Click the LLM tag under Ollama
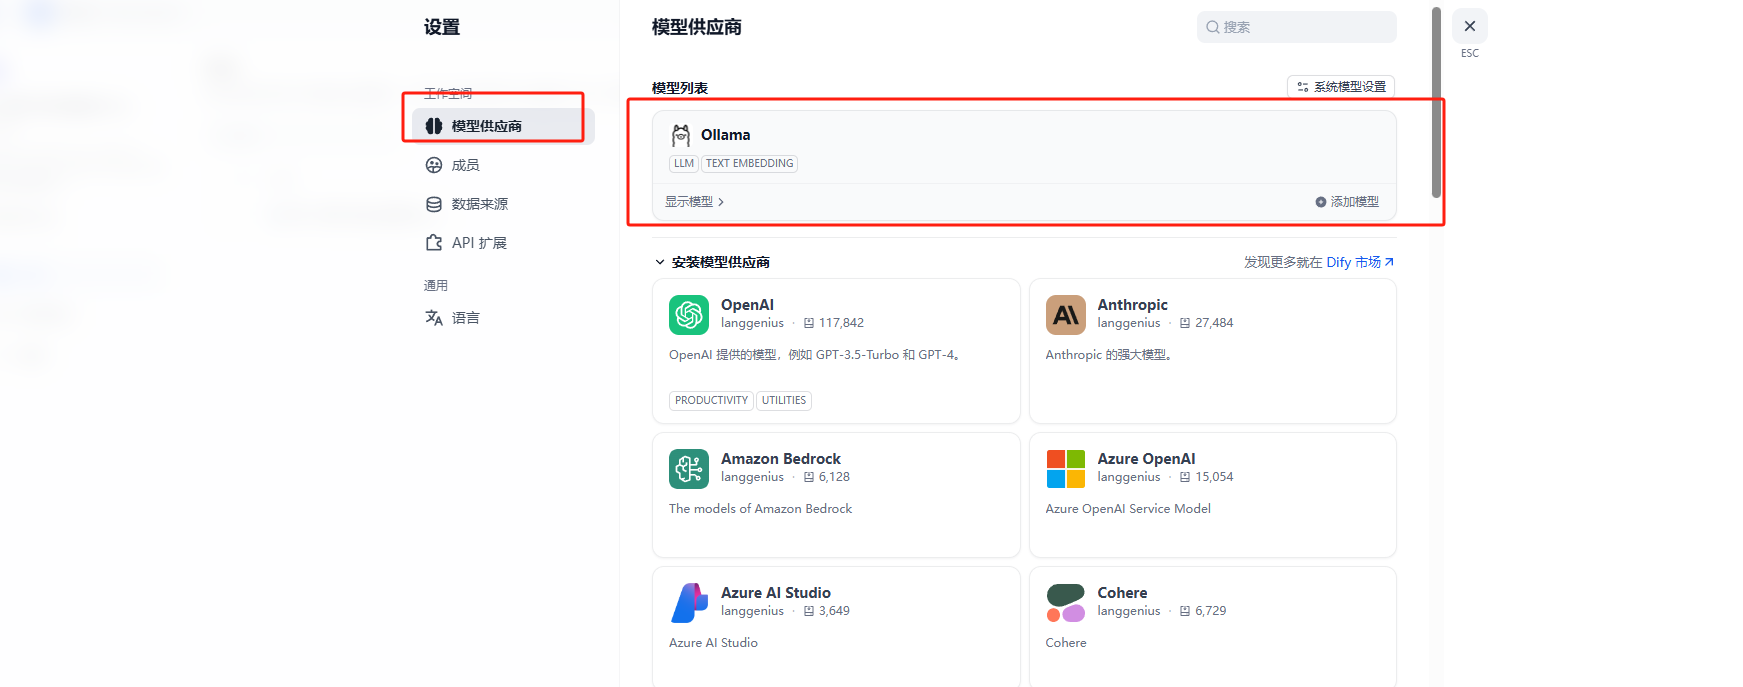Viewport: 1743px width, 687px height. (x=684, y=164)
